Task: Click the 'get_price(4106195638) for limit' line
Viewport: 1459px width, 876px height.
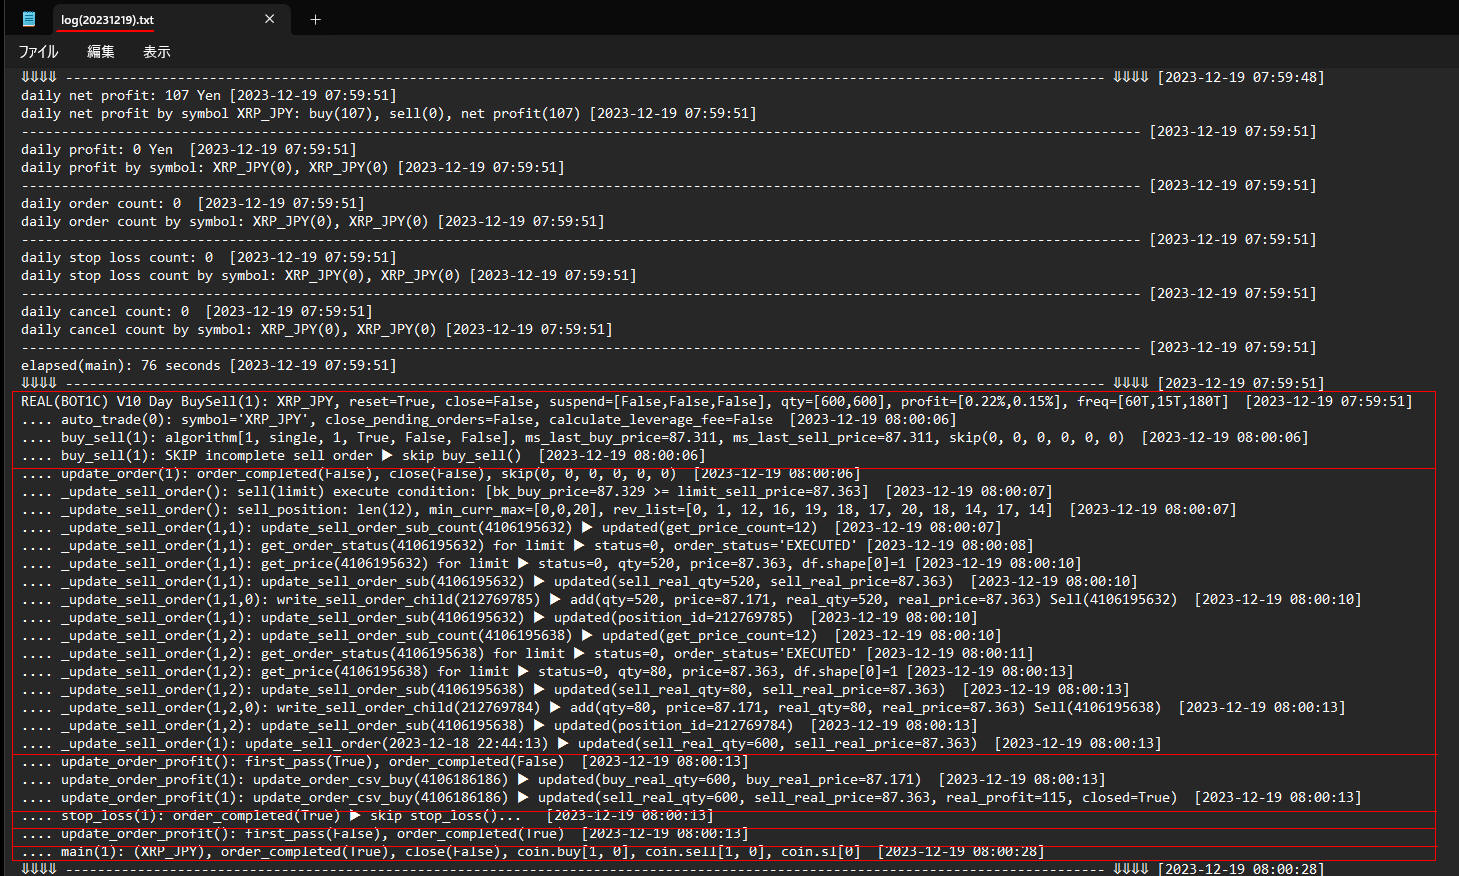Action: tap(547, 671)
